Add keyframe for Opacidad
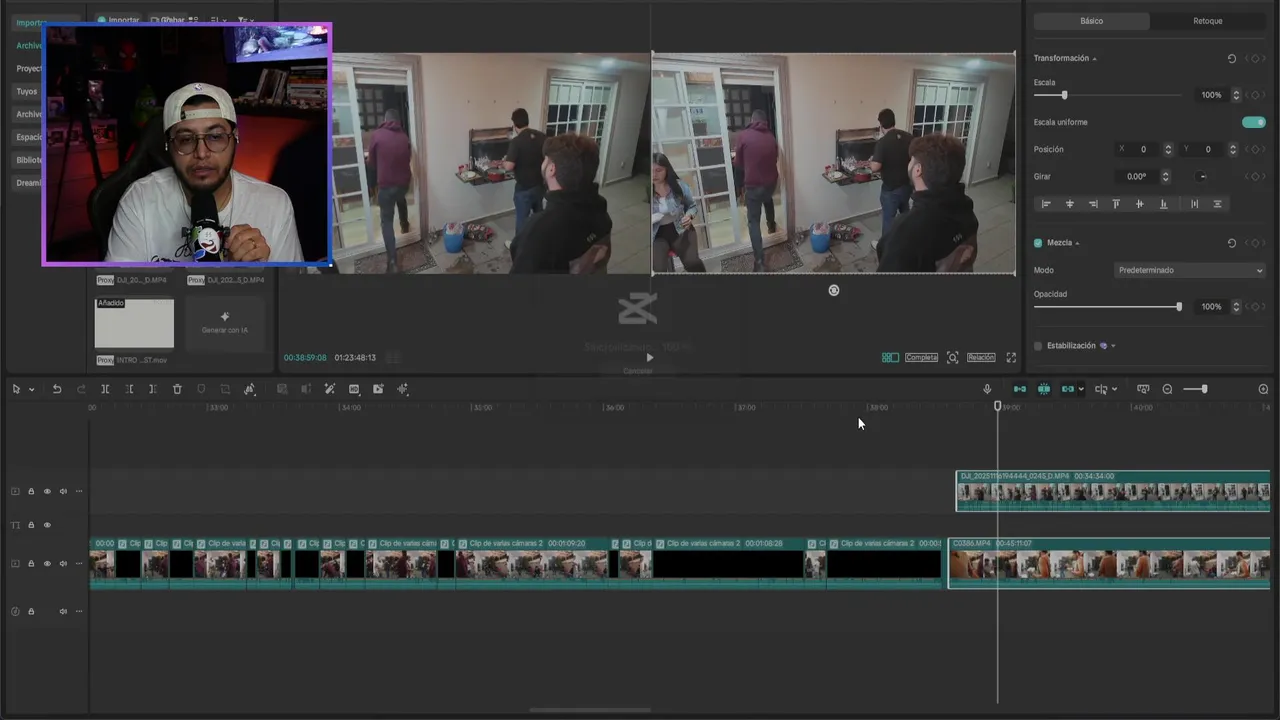 [x=1255, y=307]
